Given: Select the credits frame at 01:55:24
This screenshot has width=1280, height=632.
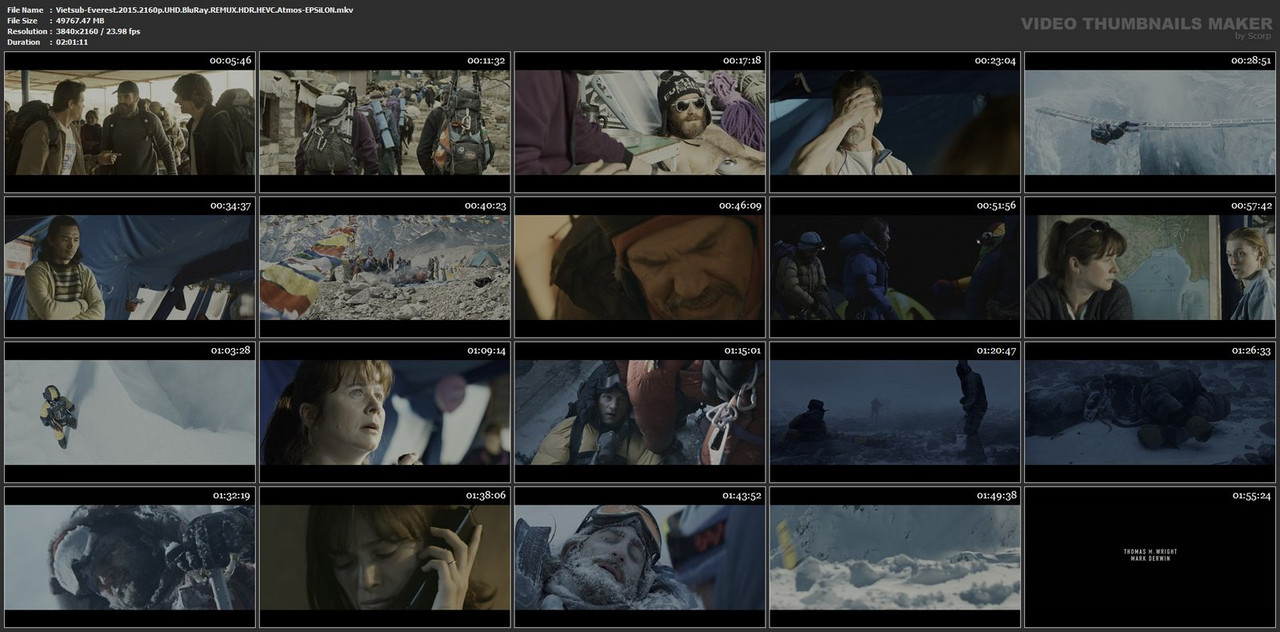Looking at the screenshot, I should (1150, 557).
